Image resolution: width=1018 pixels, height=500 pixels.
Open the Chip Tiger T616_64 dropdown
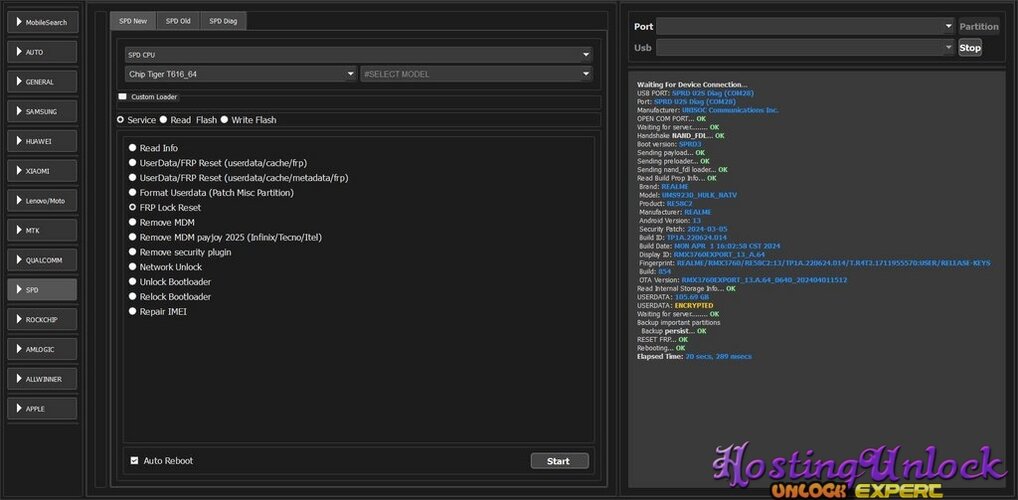pyautogui.click(x=241, y=74)
